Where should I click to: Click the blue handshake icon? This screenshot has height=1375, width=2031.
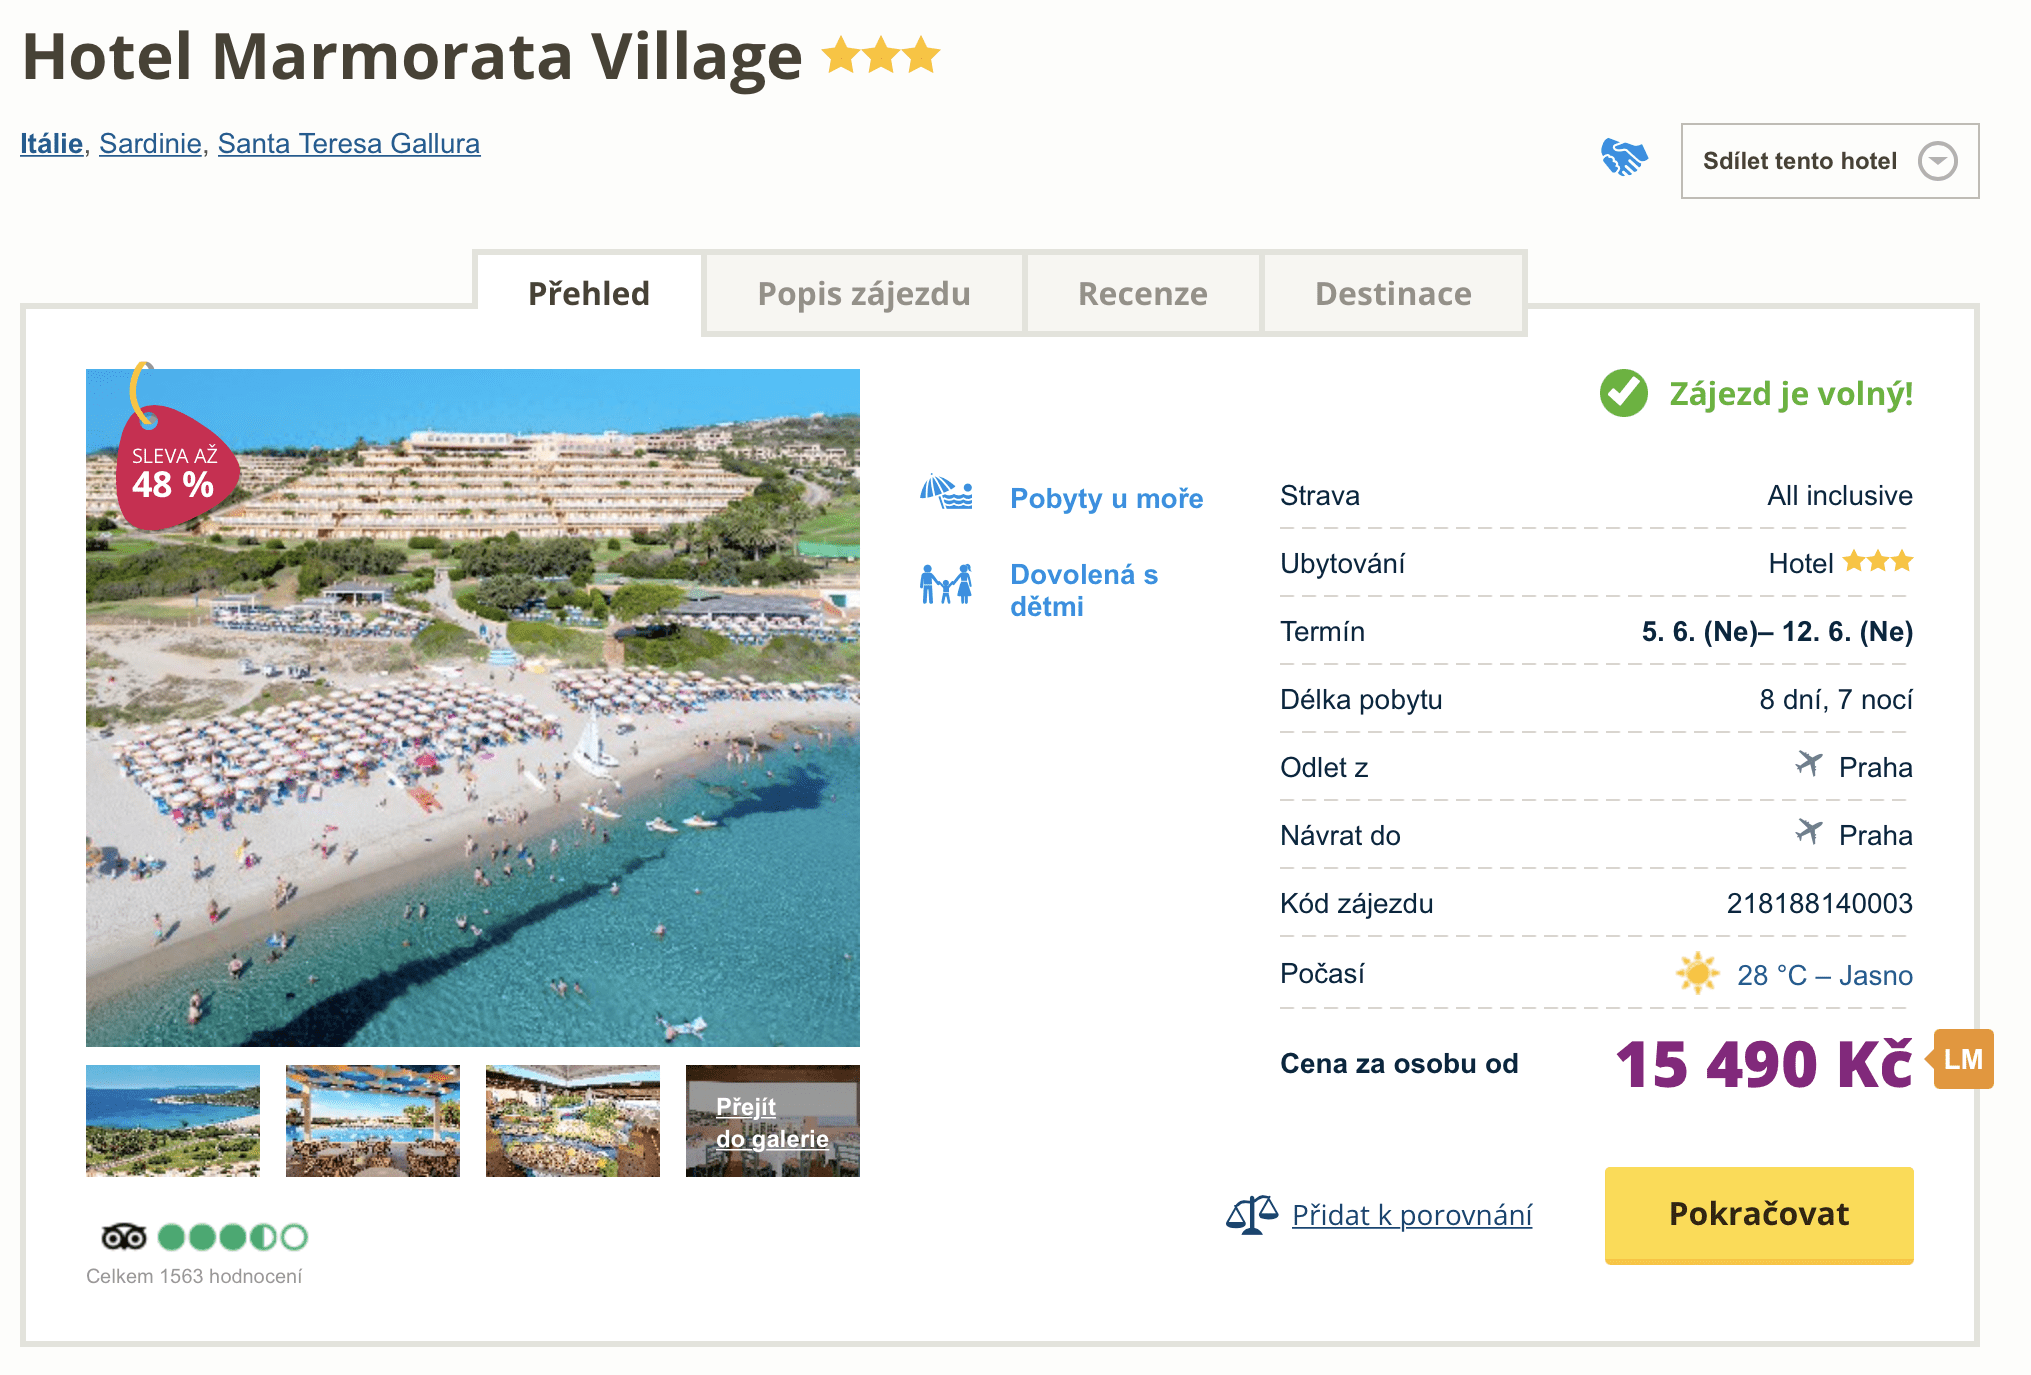(1624, 158)
